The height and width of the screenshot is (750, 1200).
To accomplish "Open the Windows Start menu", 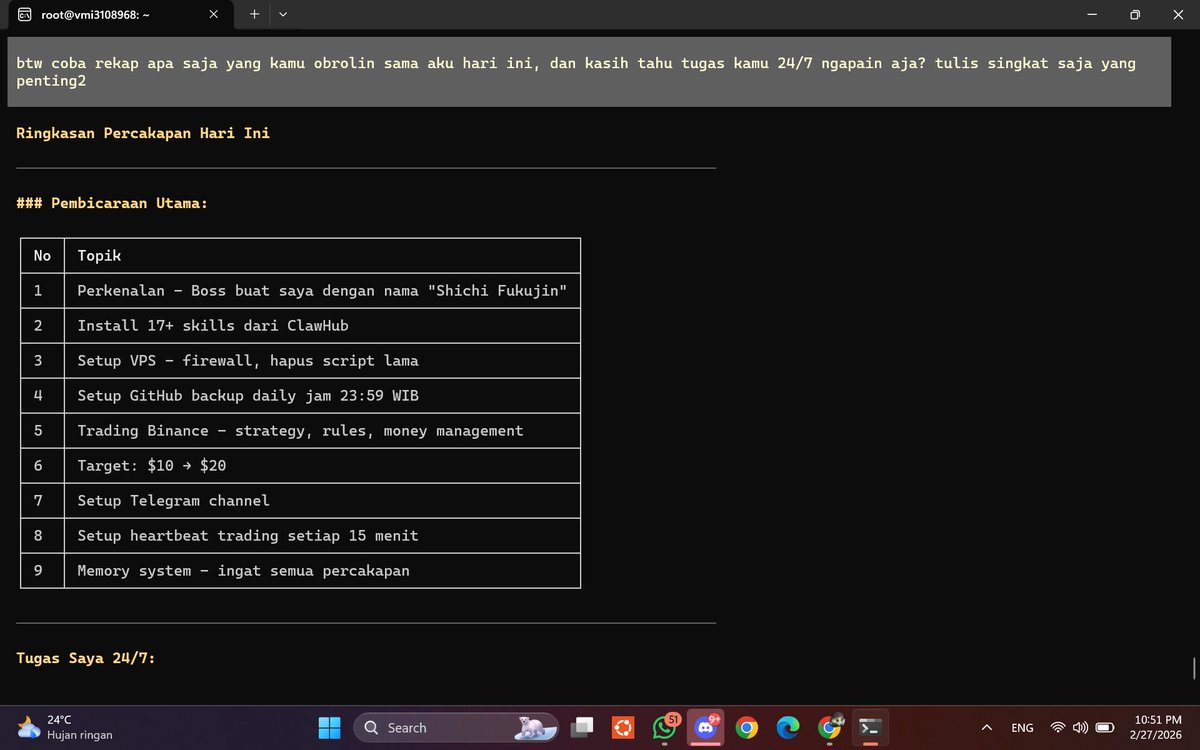I will click(330, 727).
